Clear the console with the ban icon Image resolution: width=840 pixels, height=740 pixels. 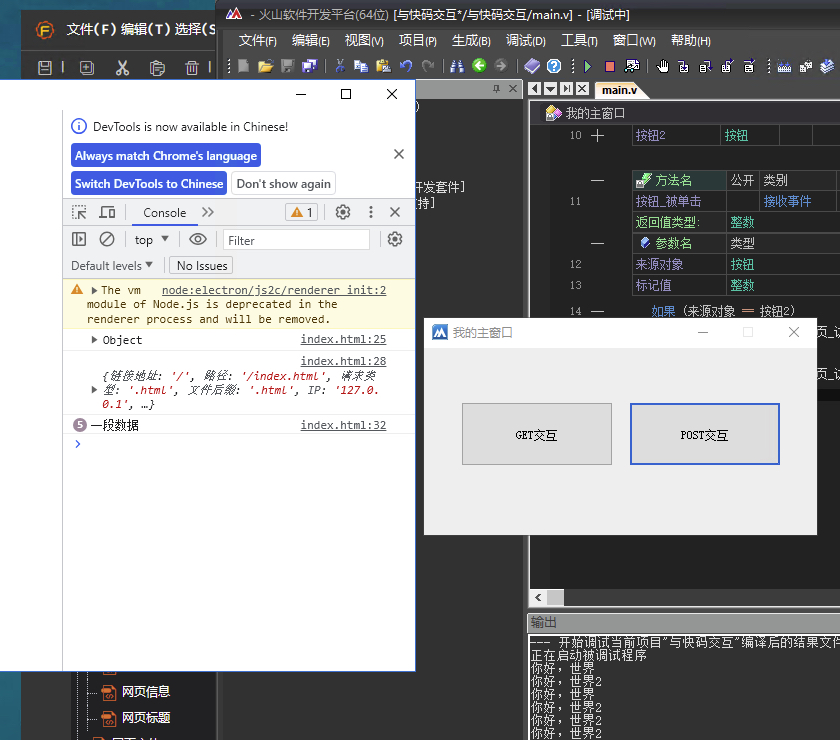(107, 239)
